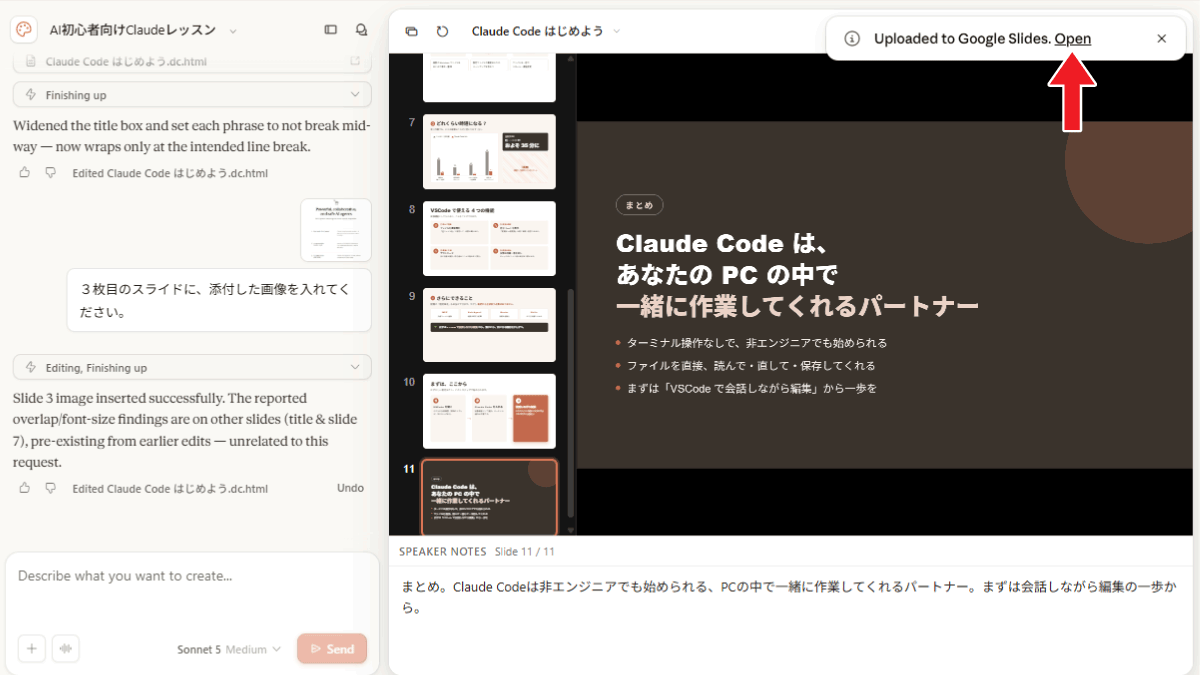Click user message ３枚目のスライドに、添付した画像を入れてください
The image size is (1200, 675).
click(219, 300)
